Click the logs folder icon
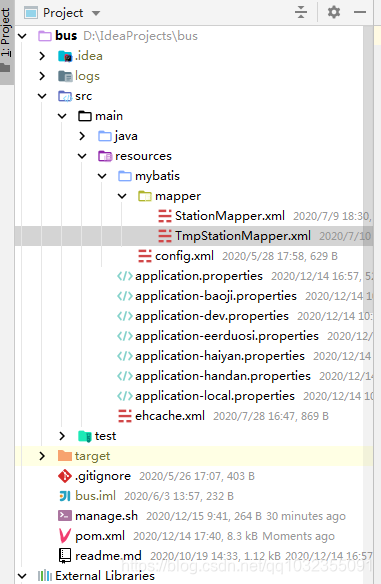The width and height of the screenshot is (381, 584). [65, 76]
